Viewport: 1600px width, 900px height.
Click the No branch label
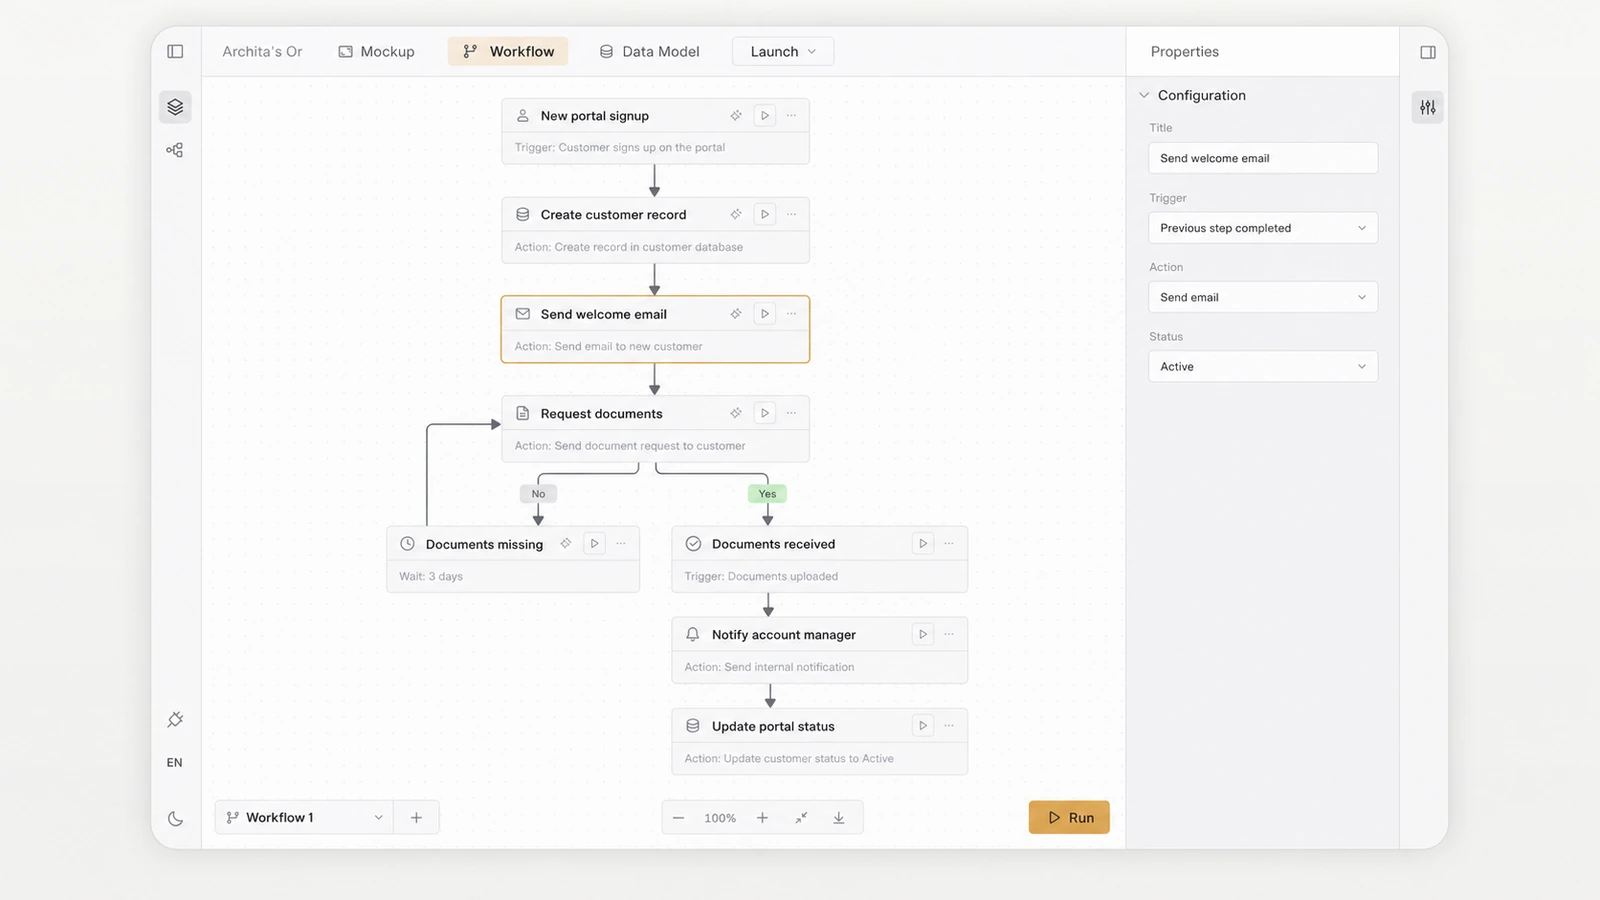point(539,494)
